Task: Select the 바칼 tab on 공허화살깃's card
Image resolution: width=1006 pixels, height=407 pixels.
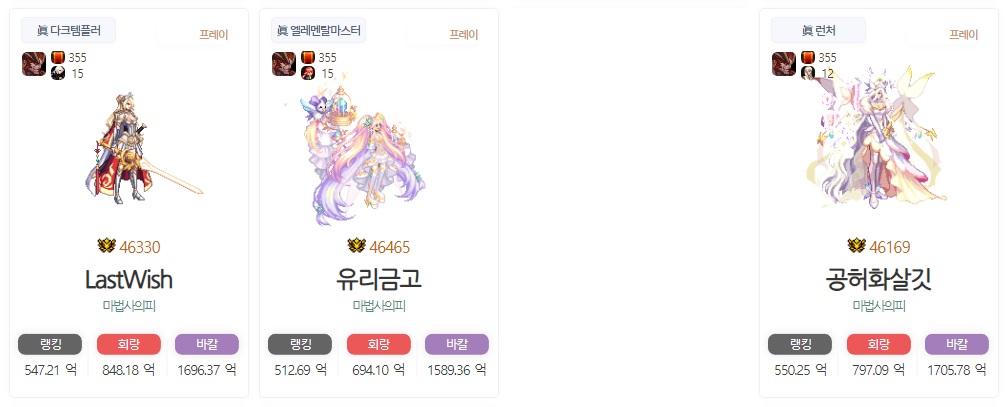Action: click(x=957, y=344)
